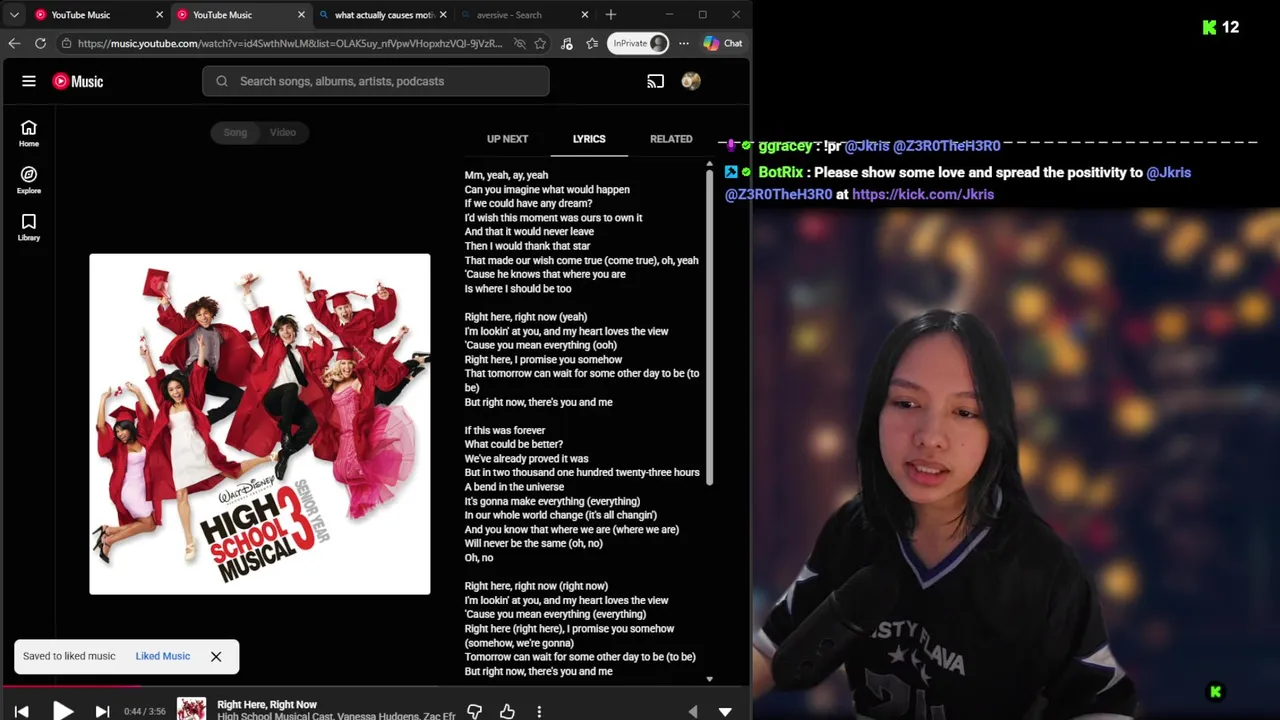Viewport: 1280px width, 720px height.
Task: Click the tracking prevention eye icon
Action: [x=519, y=44]
